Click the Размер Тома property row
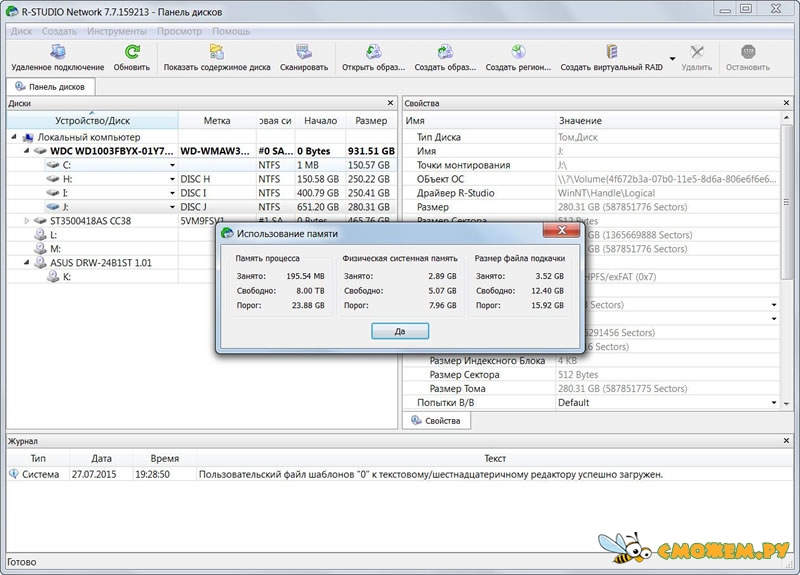Screen dimensions: 800x575 click(591, 388)
